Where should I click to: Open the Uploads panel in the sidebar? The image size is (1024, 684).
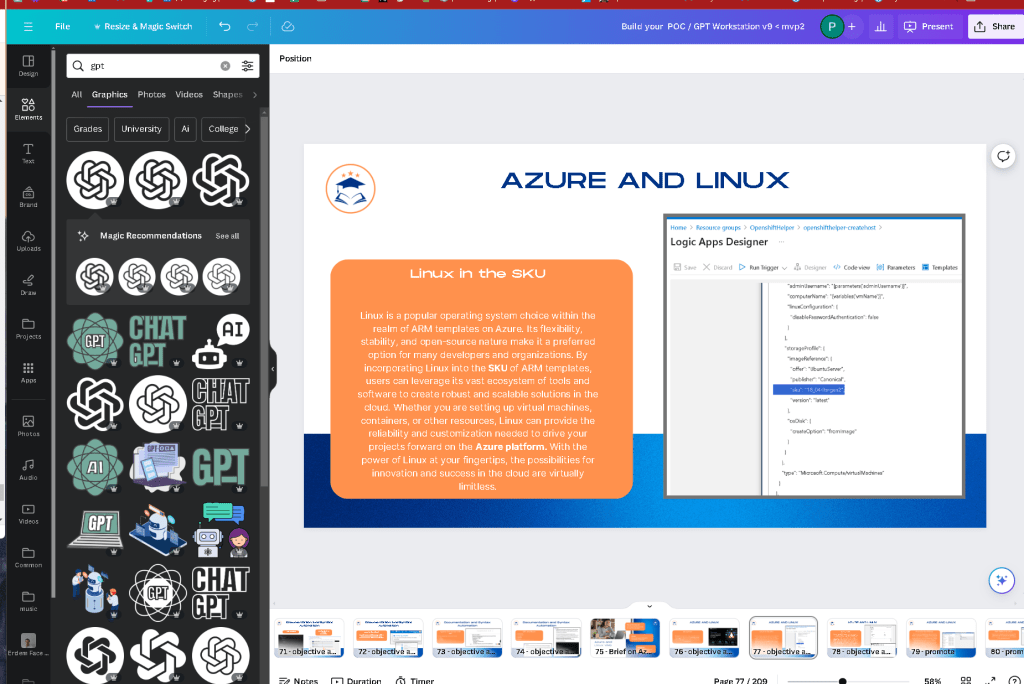tap(28, 240)
